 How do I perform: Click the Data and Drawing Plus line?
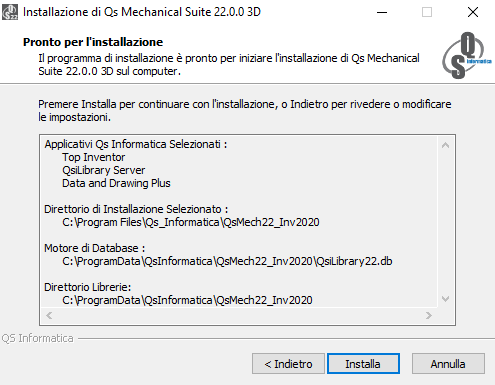pyautogui.click(x=116, y=183)
